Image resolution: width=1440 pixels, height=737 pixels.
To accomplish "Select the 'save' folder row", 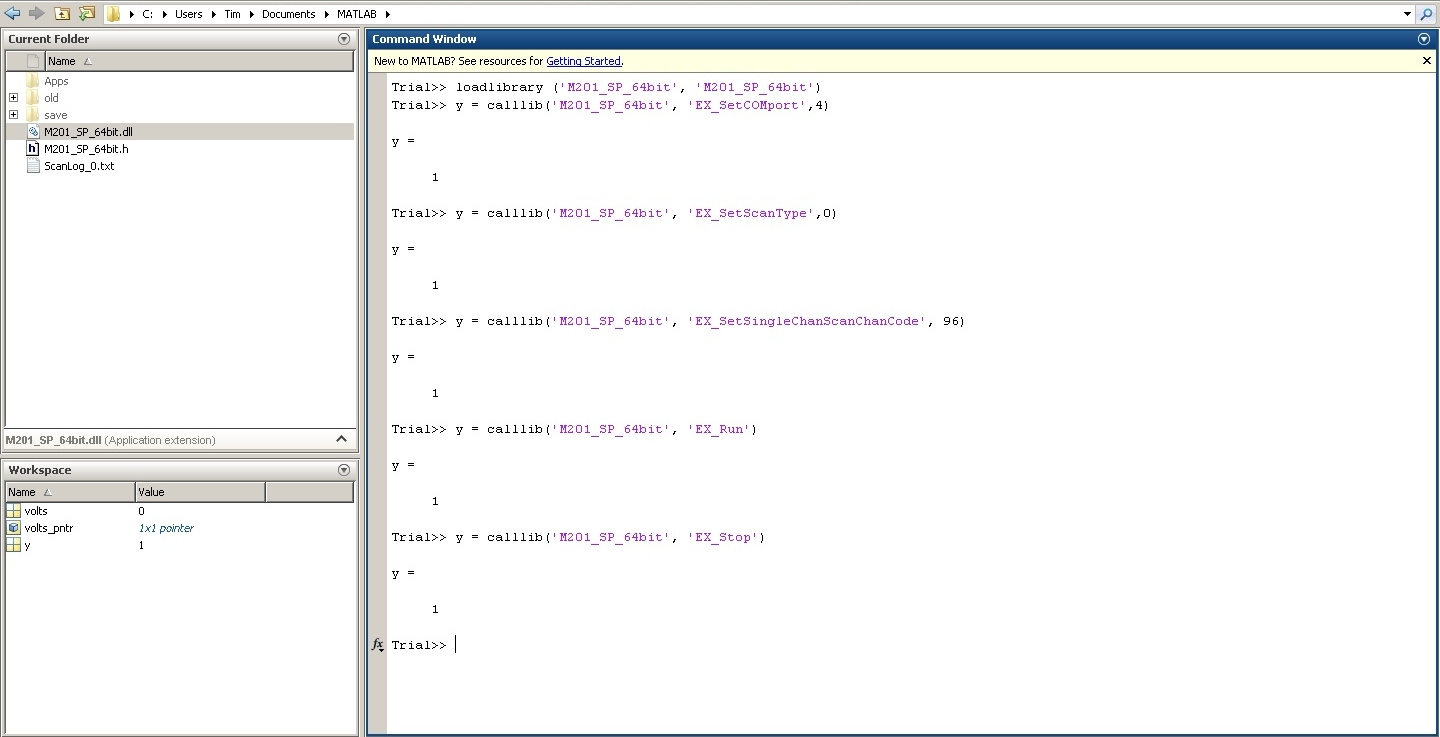I will click(x=180, y=115).
